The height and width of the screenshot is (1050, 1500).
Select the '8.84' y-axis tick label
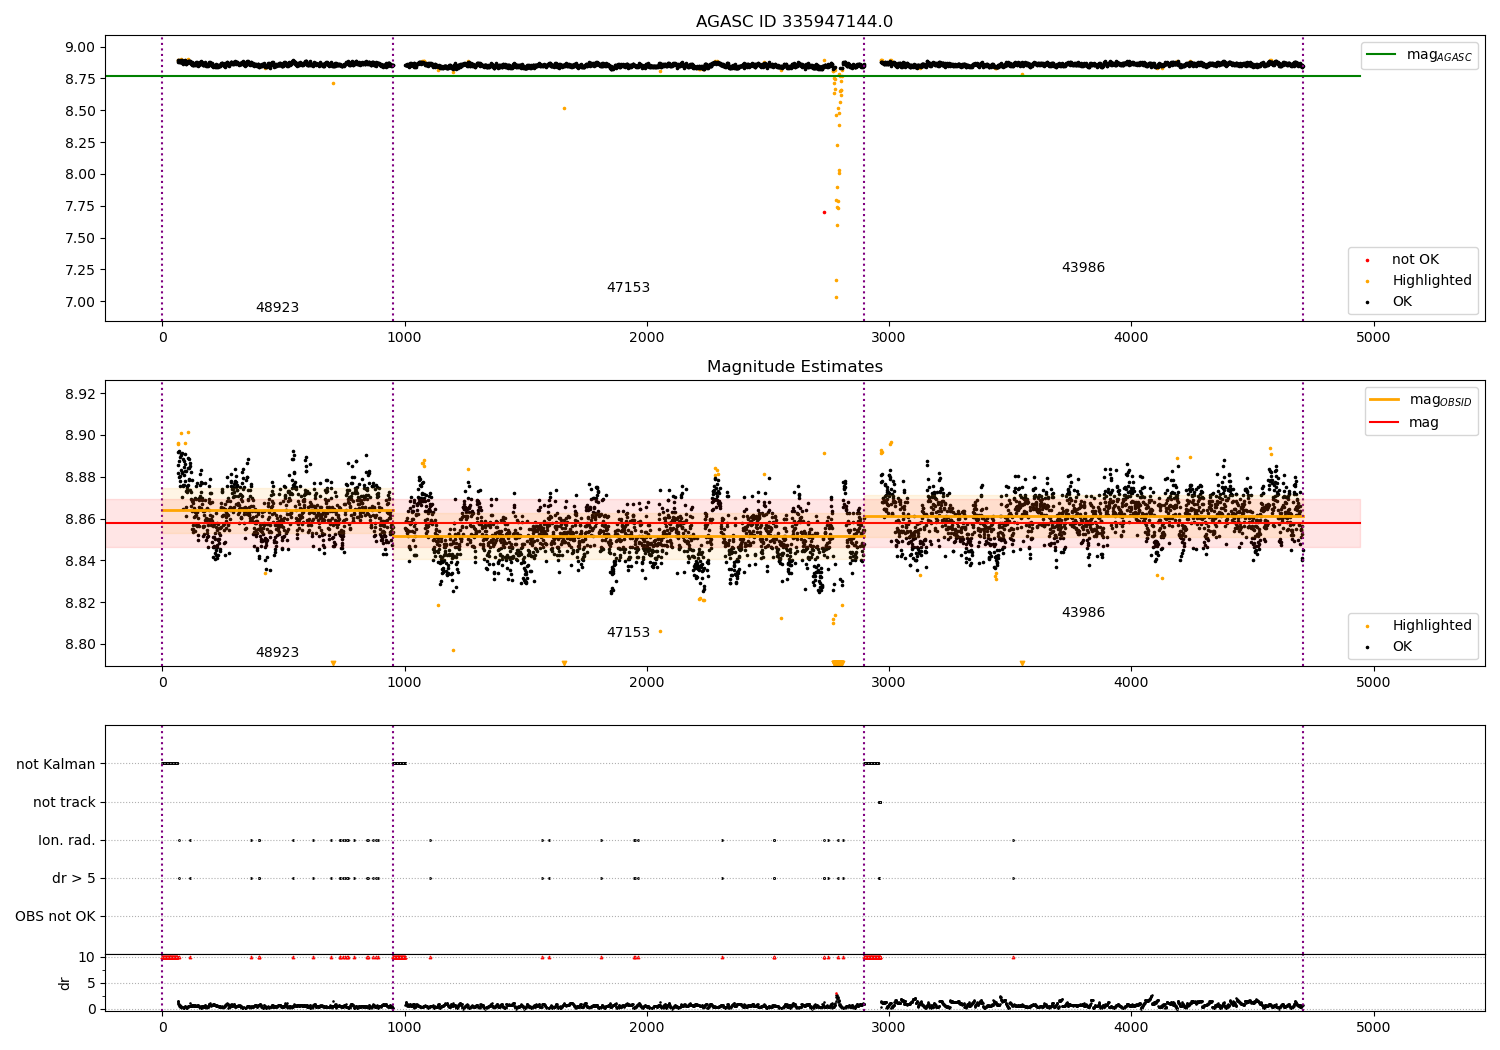click(x=81, y=562)
